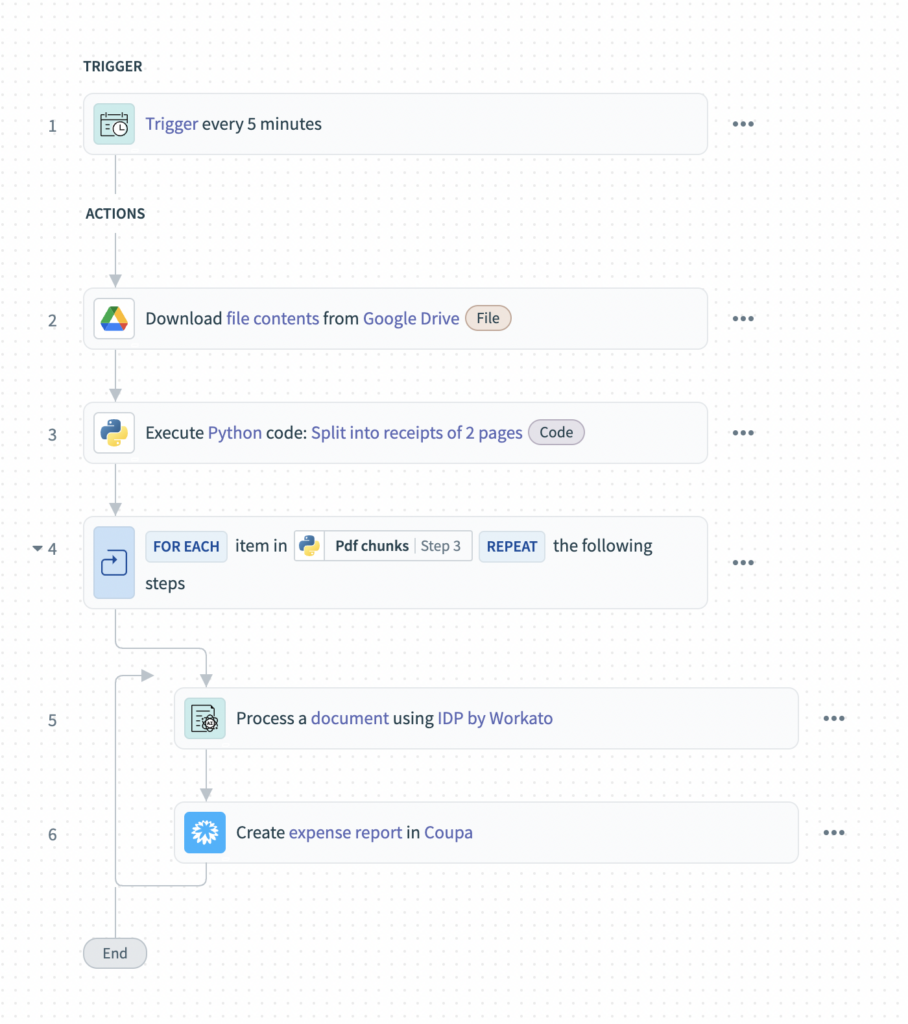
Task: Click the End marker at the bottom
Action: coord(114,953)
